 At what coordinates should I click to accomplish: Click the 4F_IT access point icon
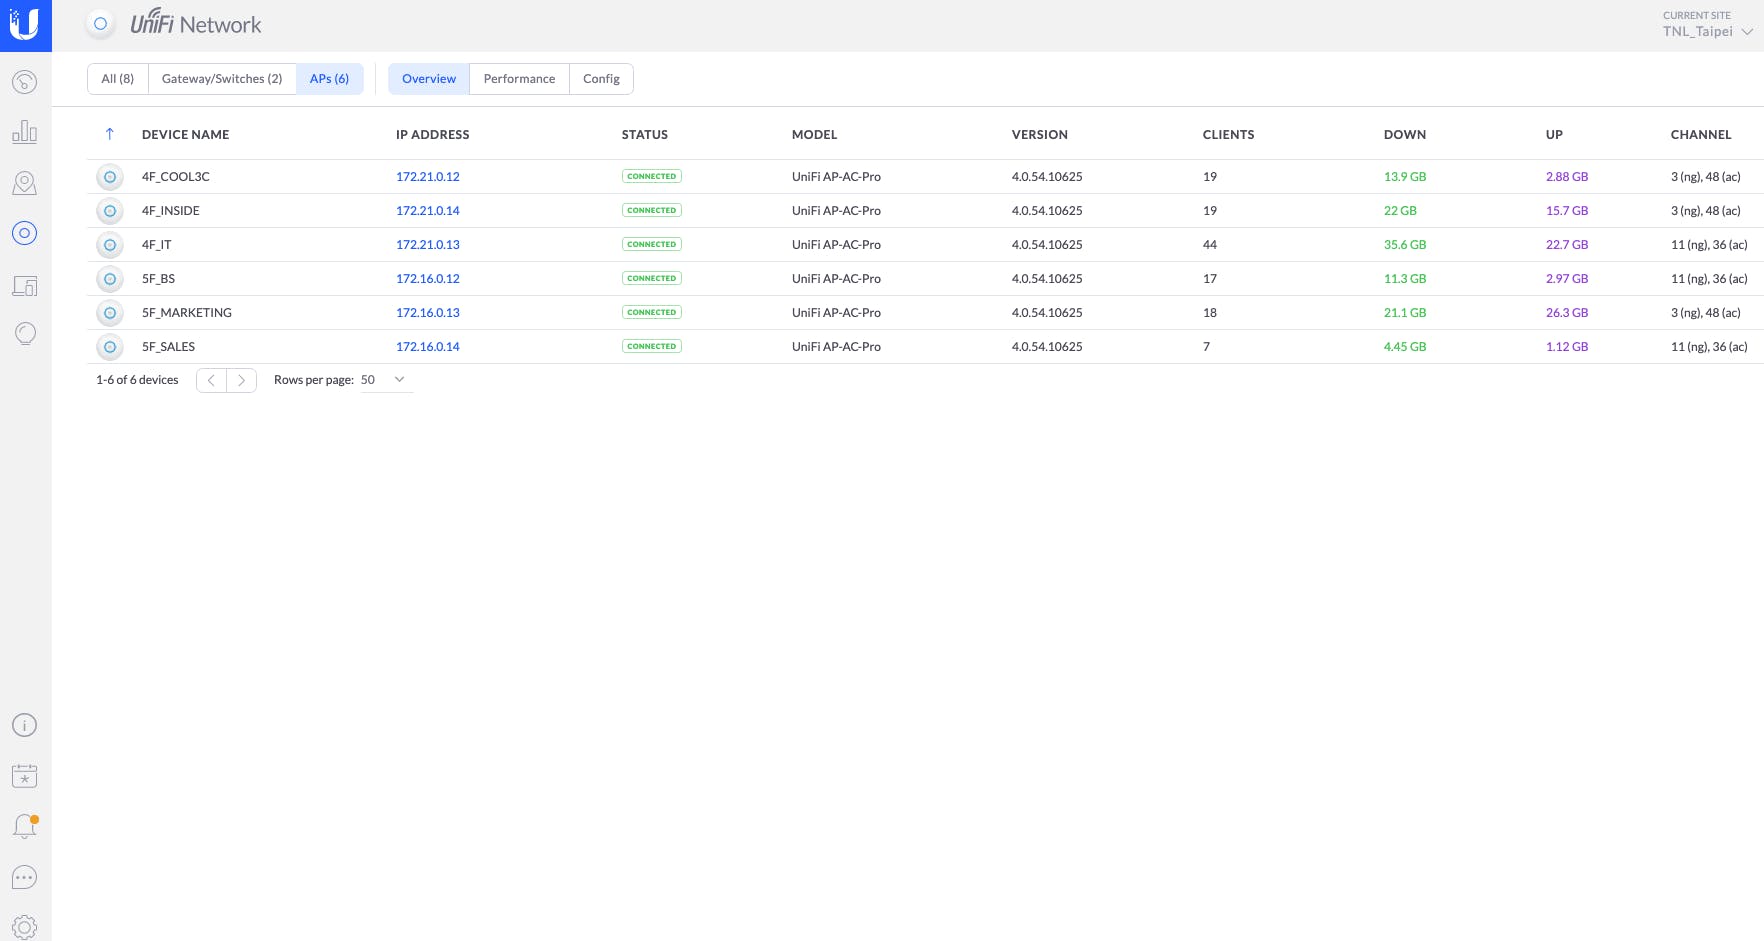[x=110, y=245]
